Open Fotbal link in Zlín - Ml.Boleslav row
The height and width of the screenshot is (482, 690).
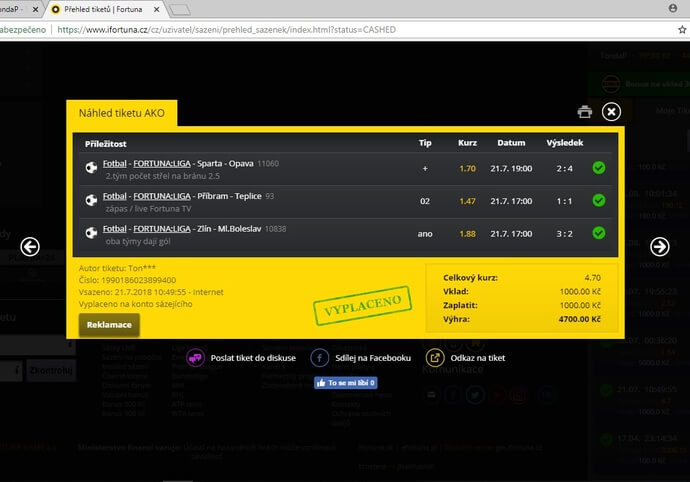[114, 228]
